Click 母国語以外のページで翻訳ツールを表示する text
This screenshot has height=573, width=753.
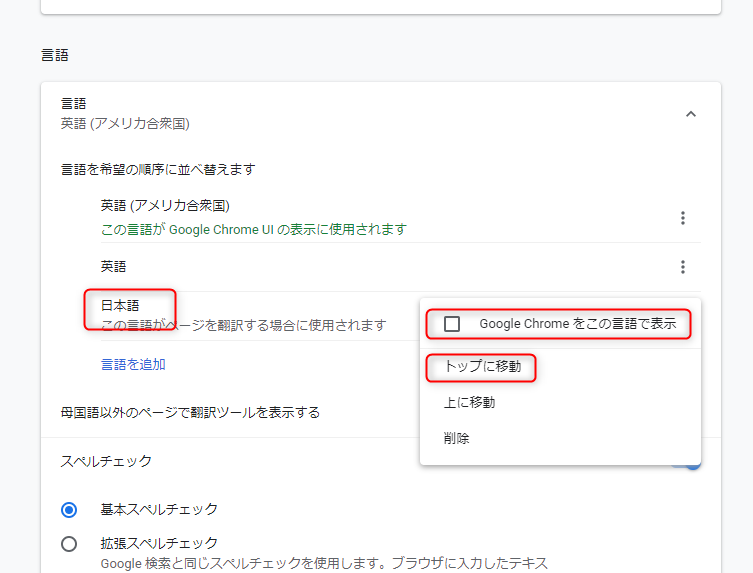click(x=190, y=413)
